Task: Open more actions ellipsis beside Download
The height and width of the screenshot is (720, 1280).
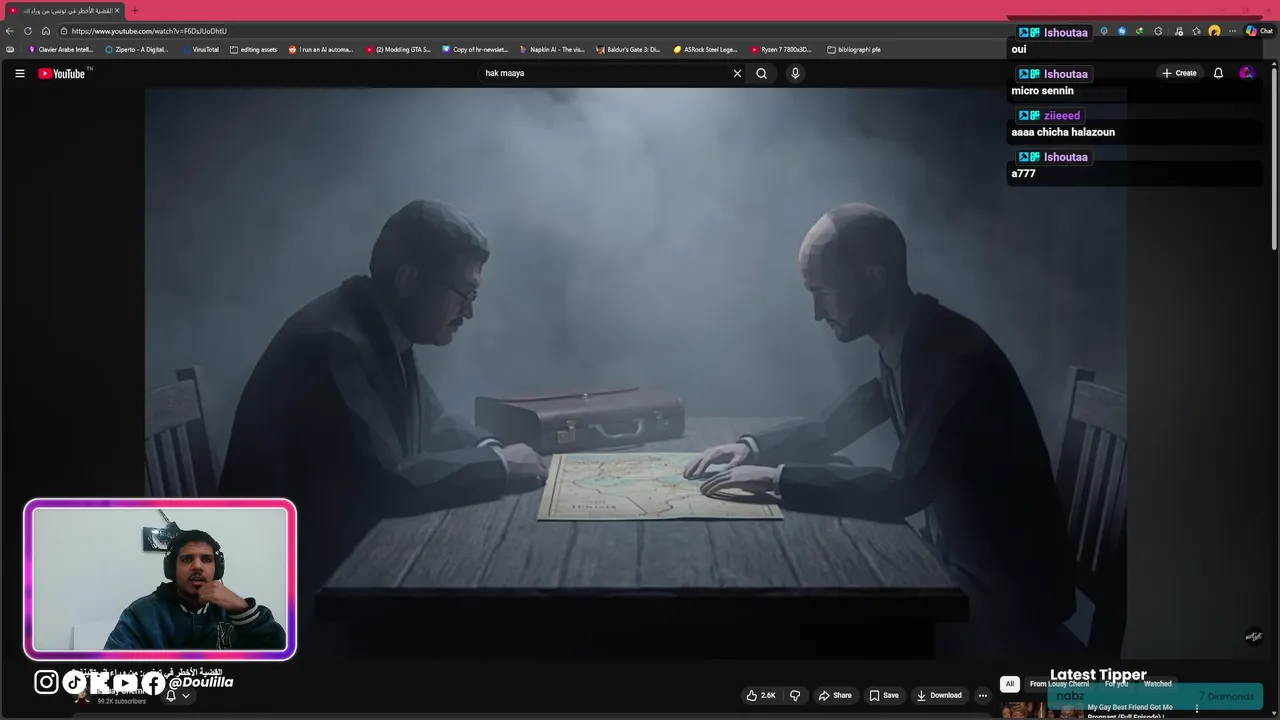Action: 983,695
